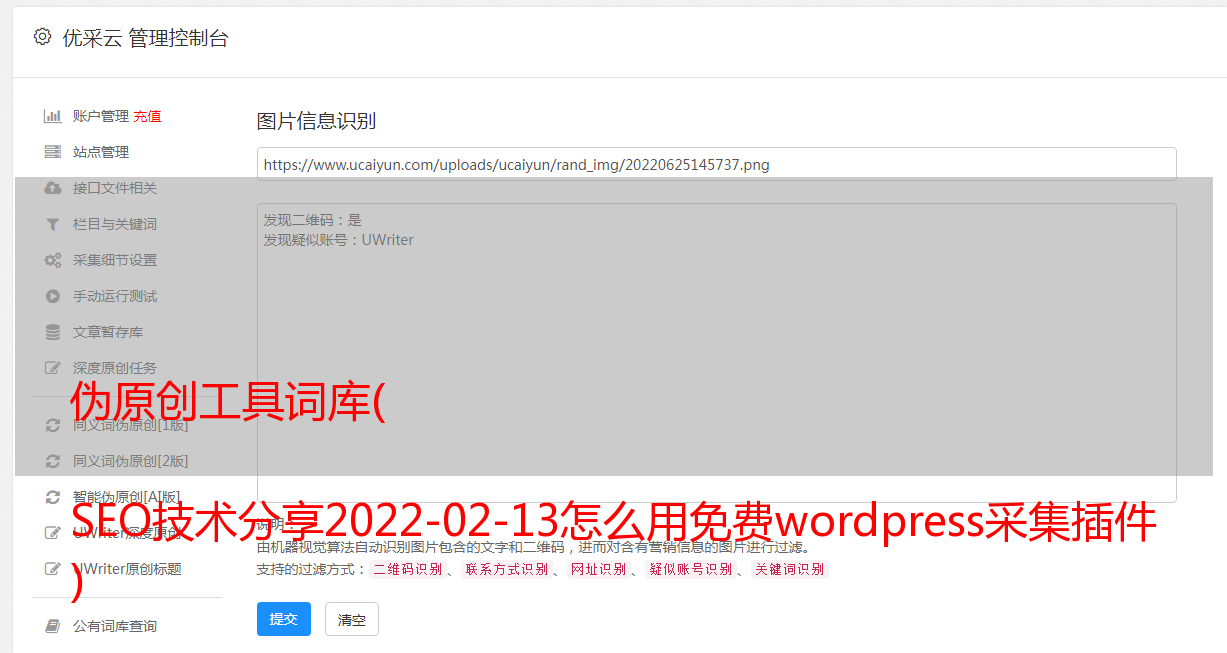Click the 优采云 管理控制台 title
This screenshot has width=1227, height=653.
(145, 38)
